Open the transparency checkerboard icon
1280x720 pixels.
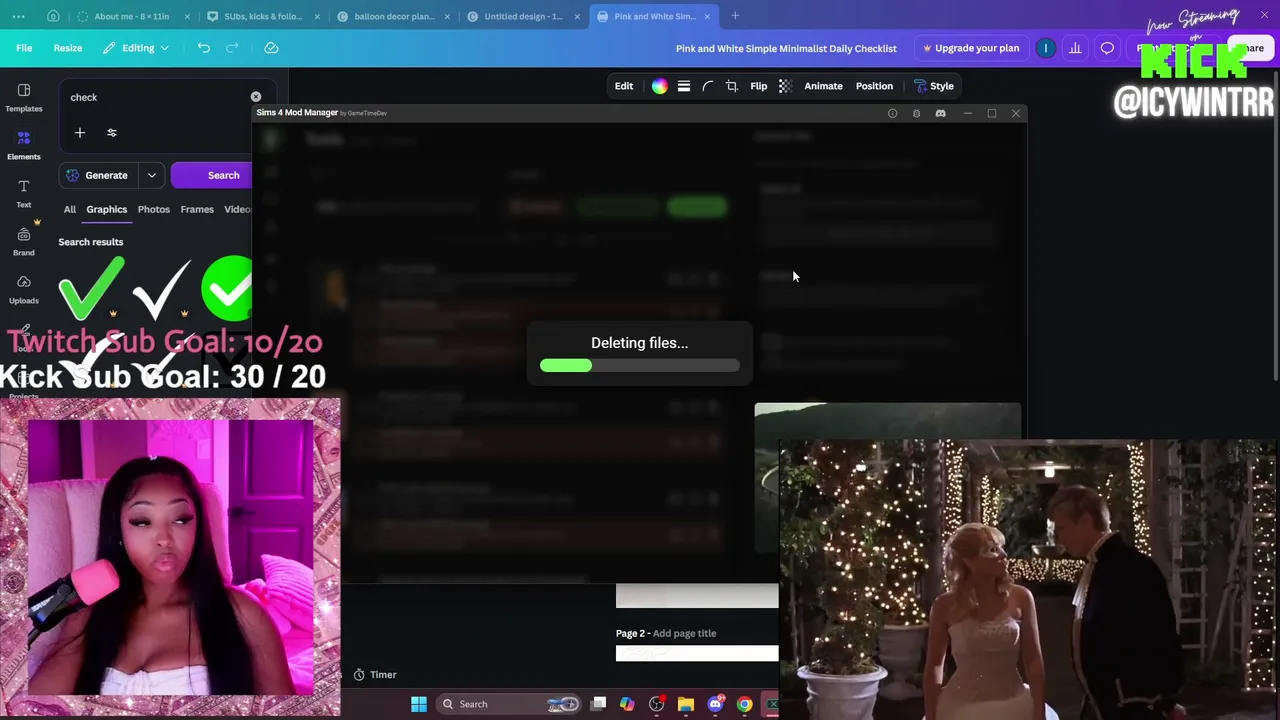[x=785, y=86]
